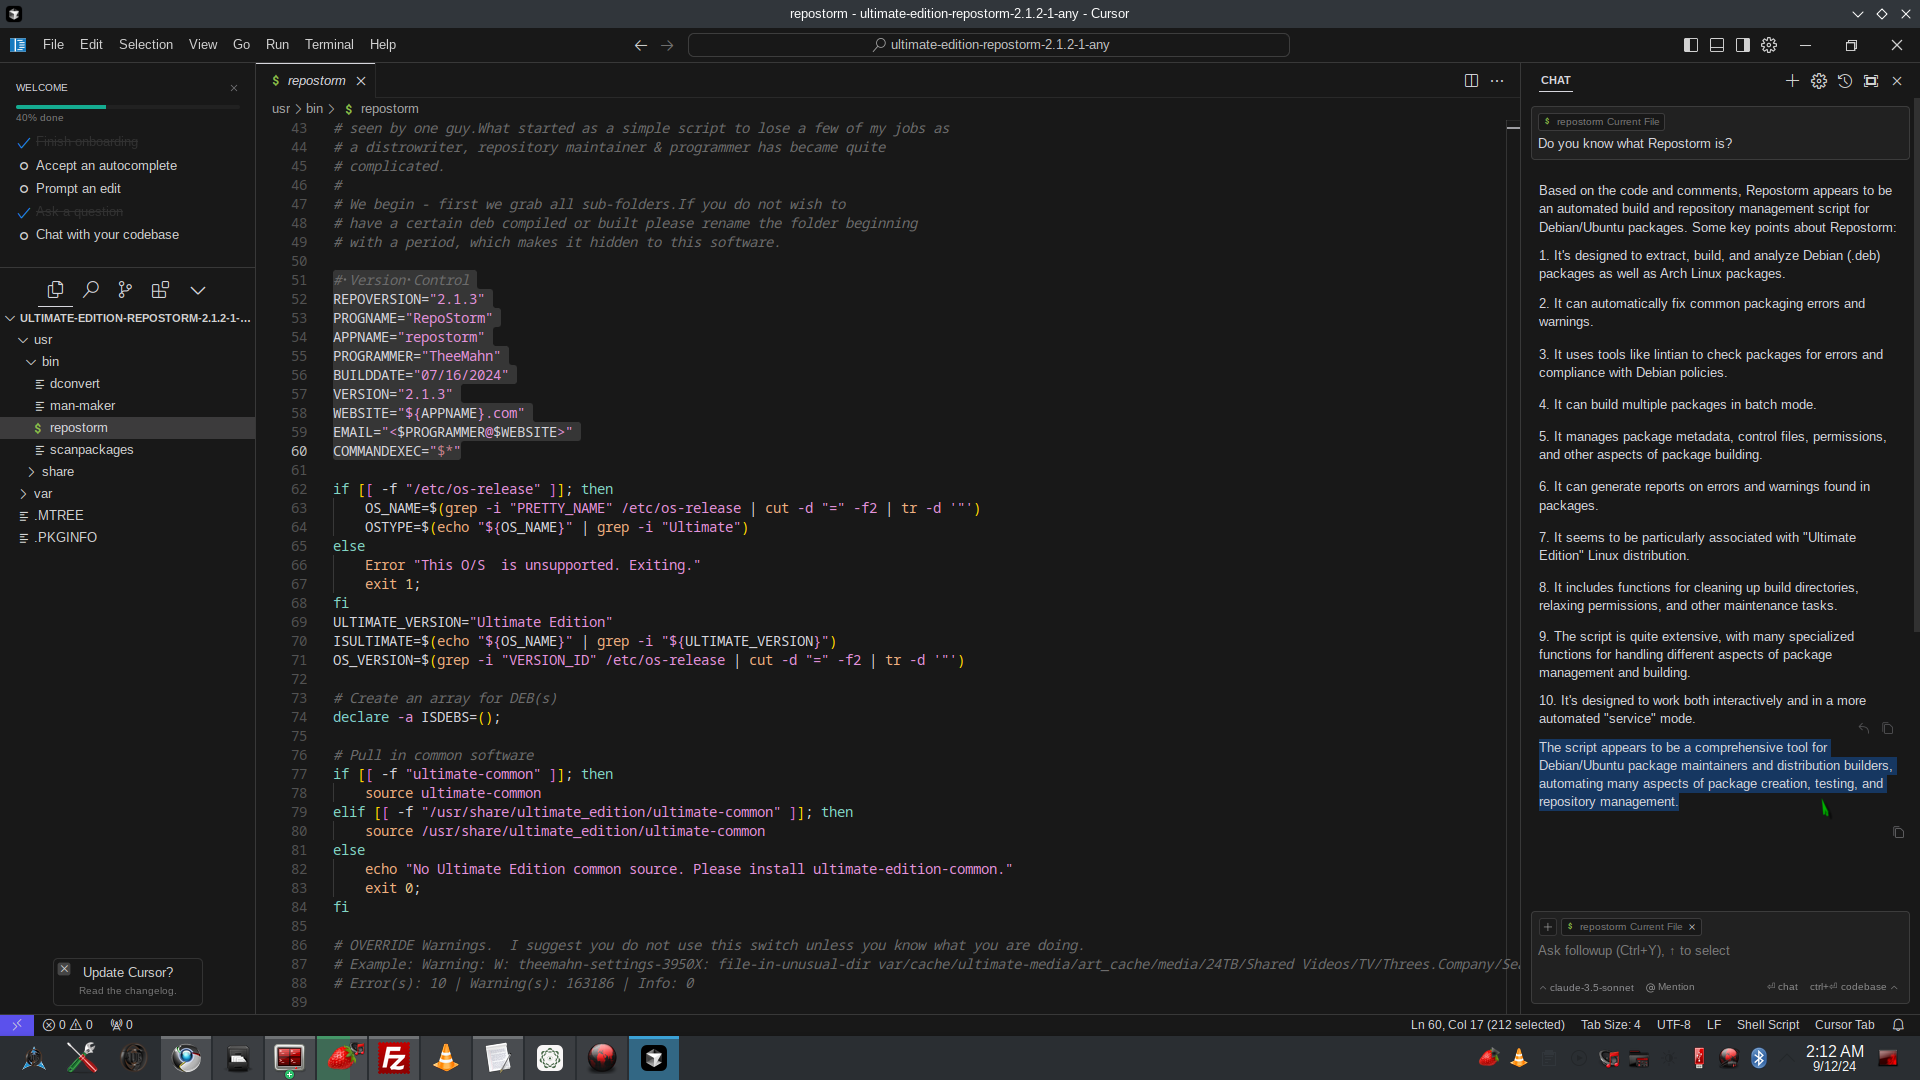Open the View menu
1920x1080 pixels.
tap(203, 45)
